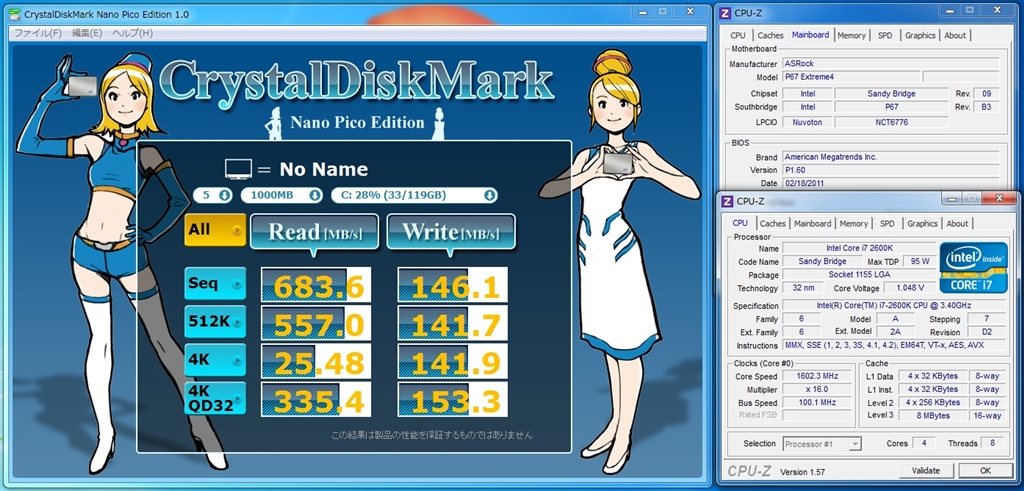
Task: Open the 1000MB test size dropdown
Action: tap(283, 194)
